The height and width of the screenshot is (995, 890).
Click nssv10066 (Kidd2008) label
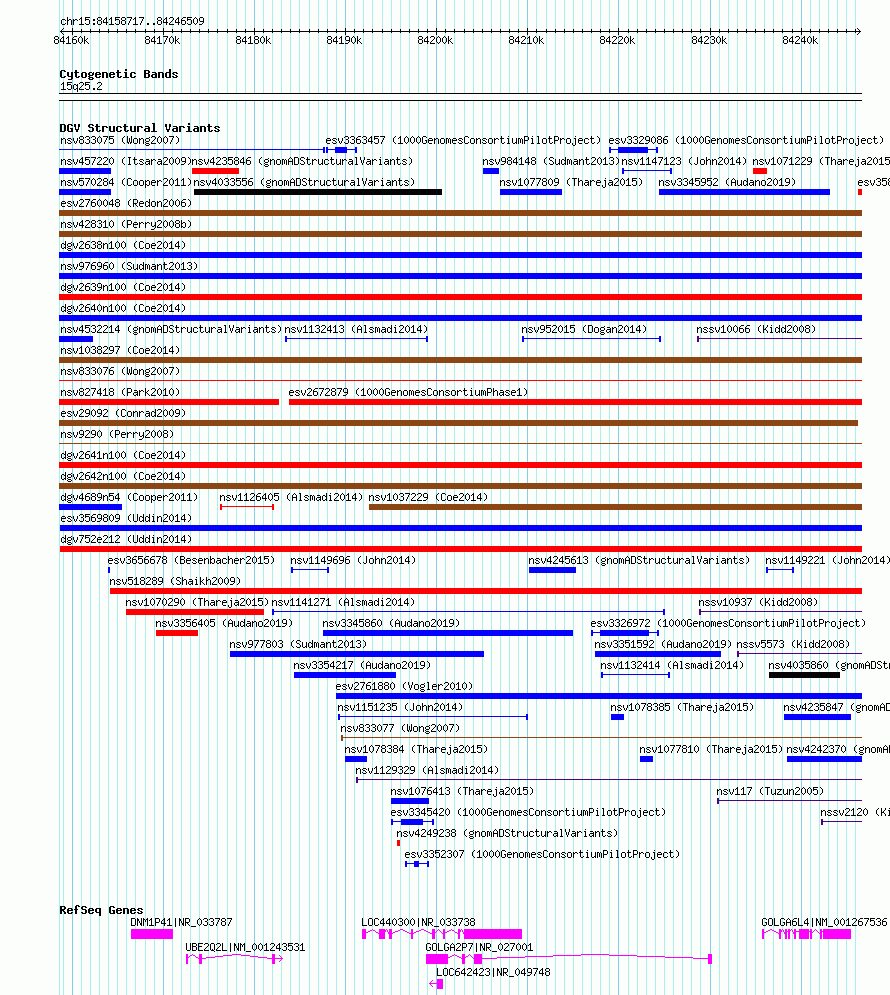click(x=756, y=329)
